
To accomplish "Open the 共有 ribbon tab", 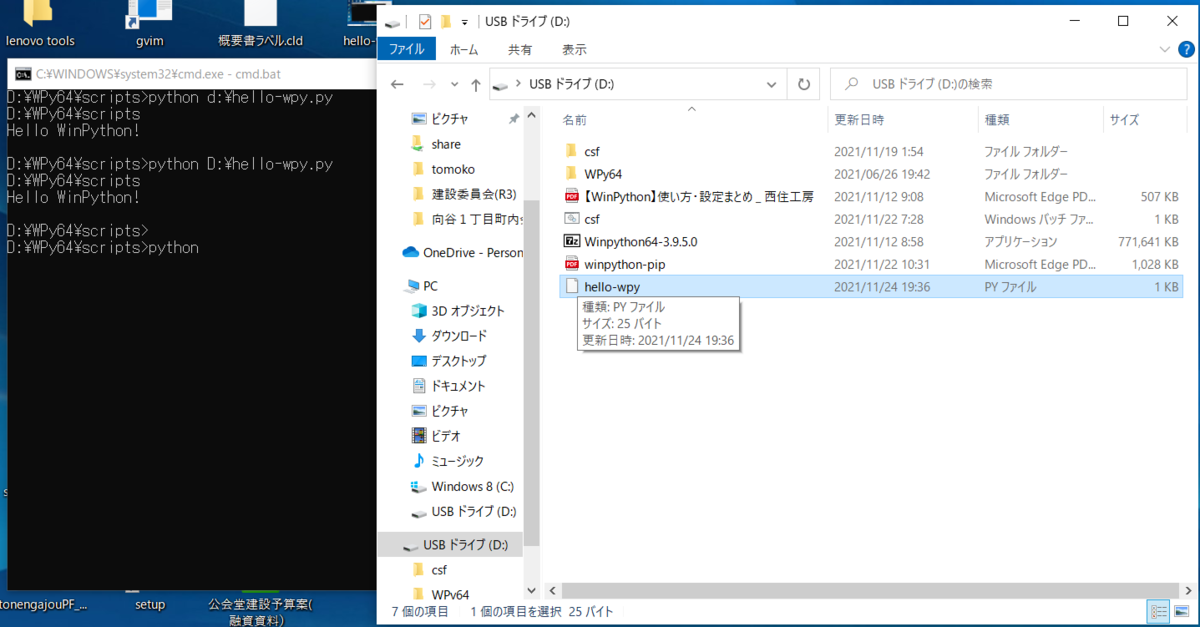I will 520,49.
